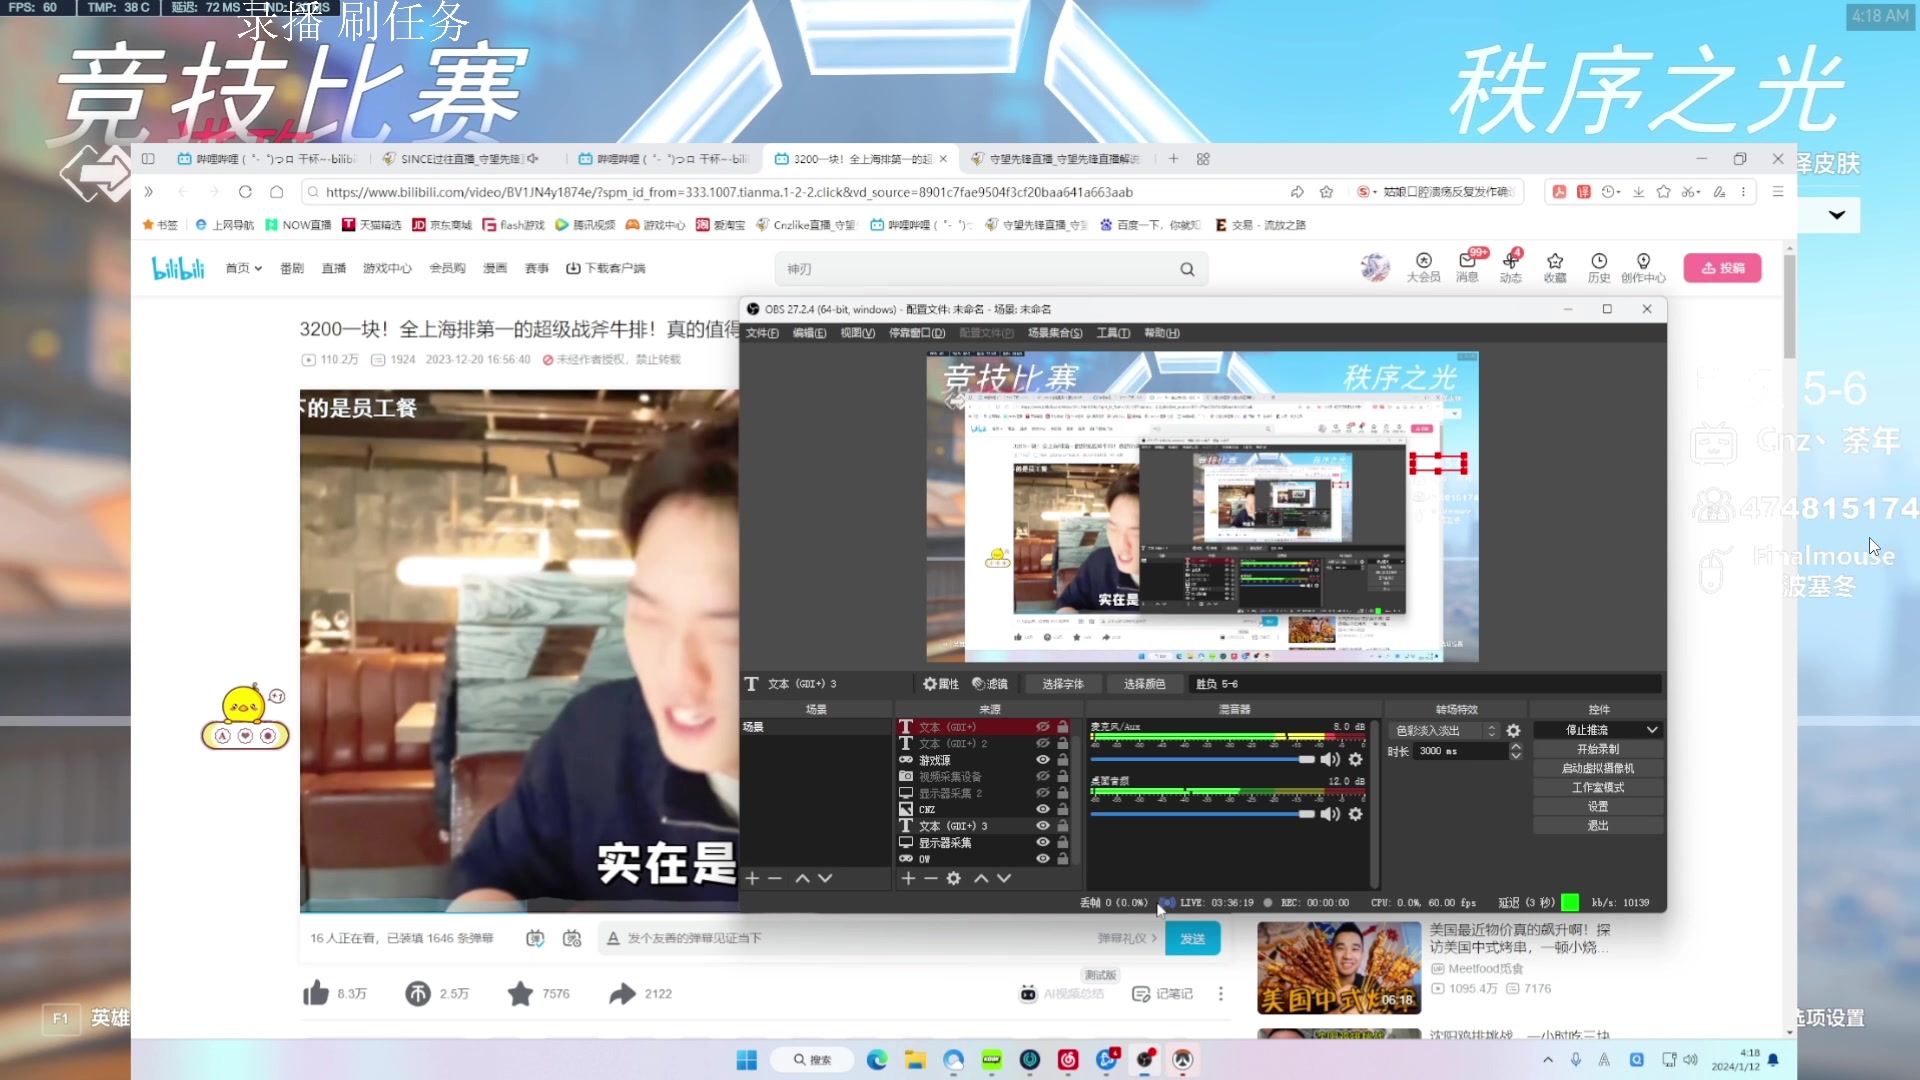Click the 开始录制 recording button

point(1597,749)
